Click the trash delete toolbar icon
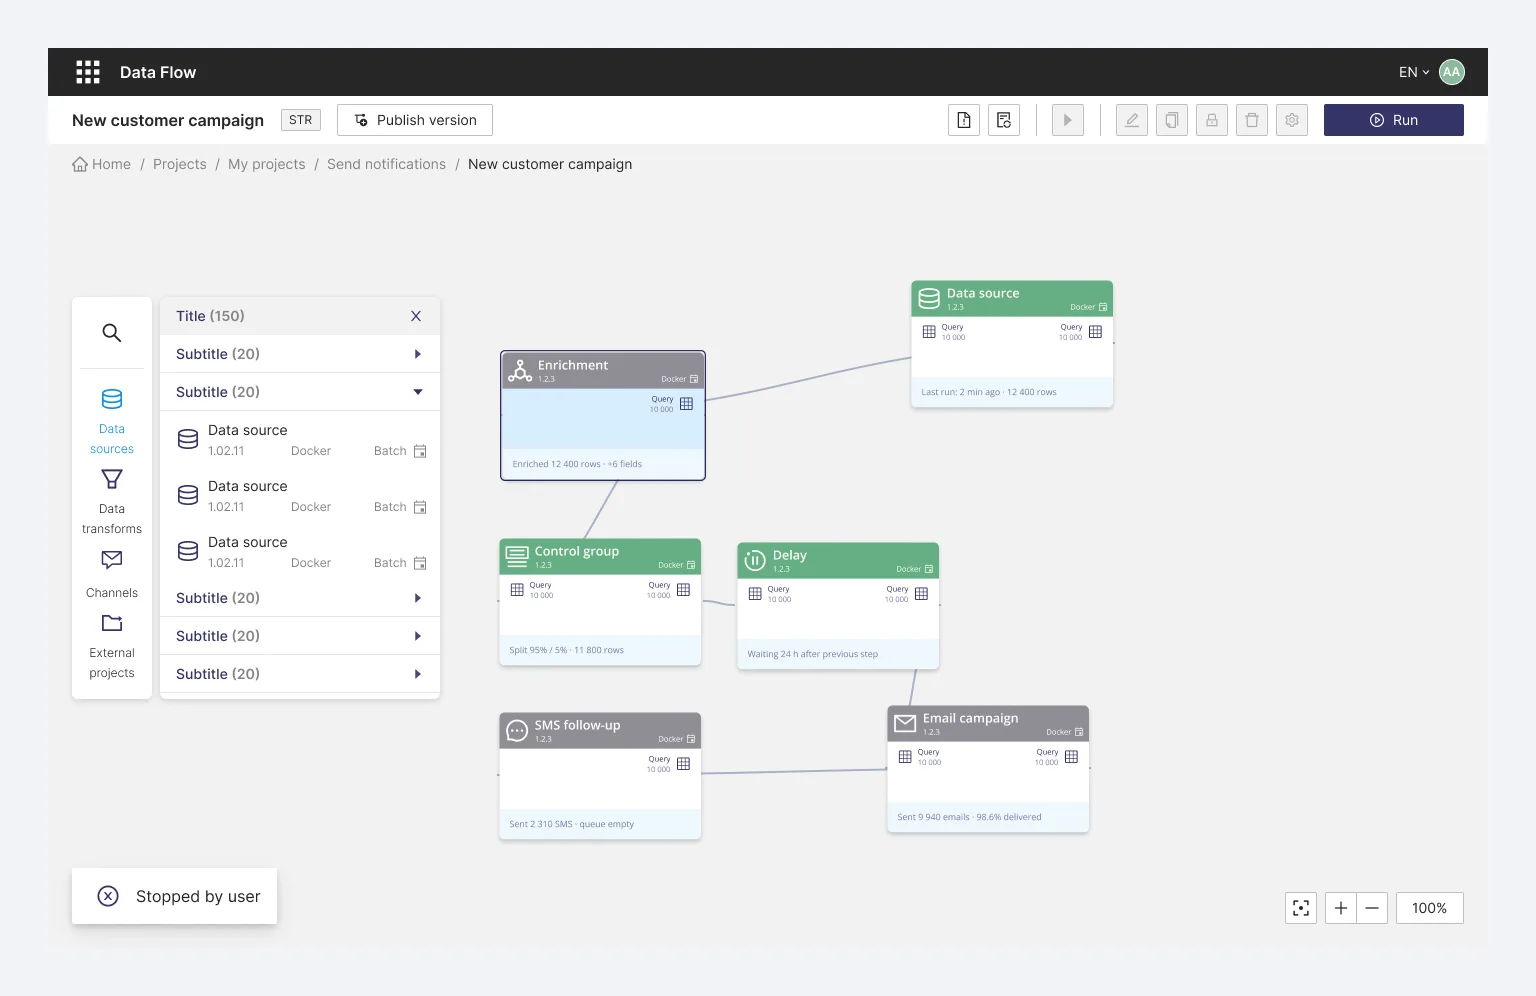1536x996 pixels. [1252, 120]
